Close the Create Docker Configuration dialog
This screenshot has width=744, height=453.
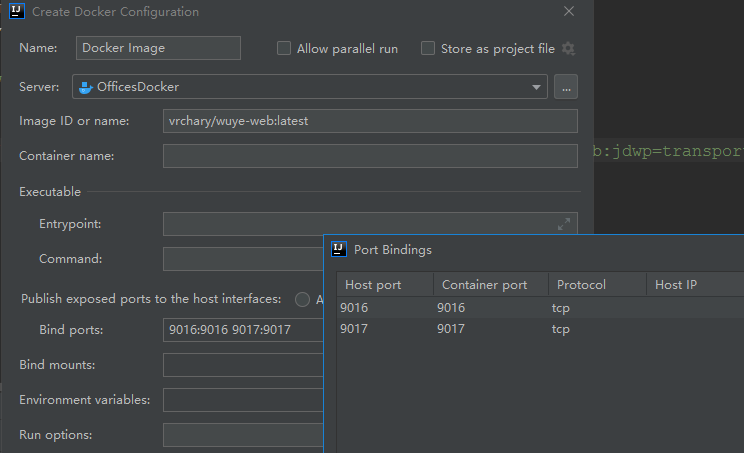[x=569, y=12]
